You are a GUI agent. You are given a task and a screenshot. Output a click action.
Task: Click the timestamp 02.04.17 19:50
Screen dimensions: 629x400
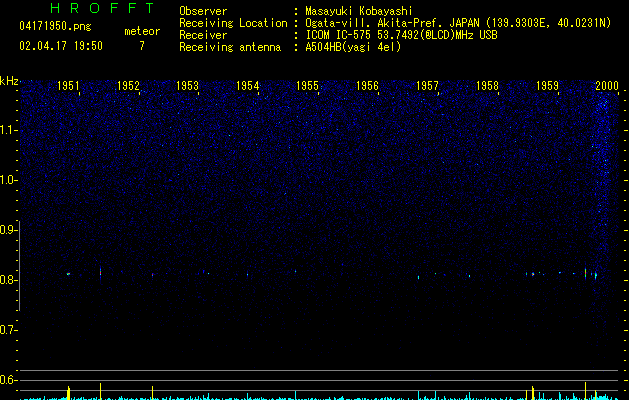[x=61, y=46]
